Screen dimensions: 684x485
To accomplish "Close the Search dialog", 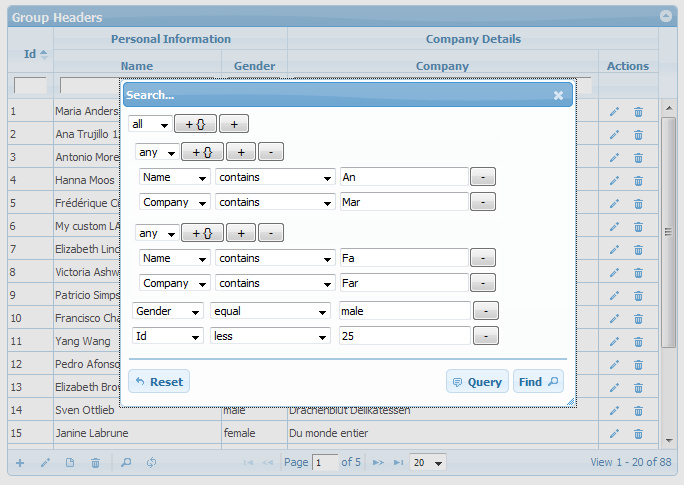I will (x=558, y=95).
